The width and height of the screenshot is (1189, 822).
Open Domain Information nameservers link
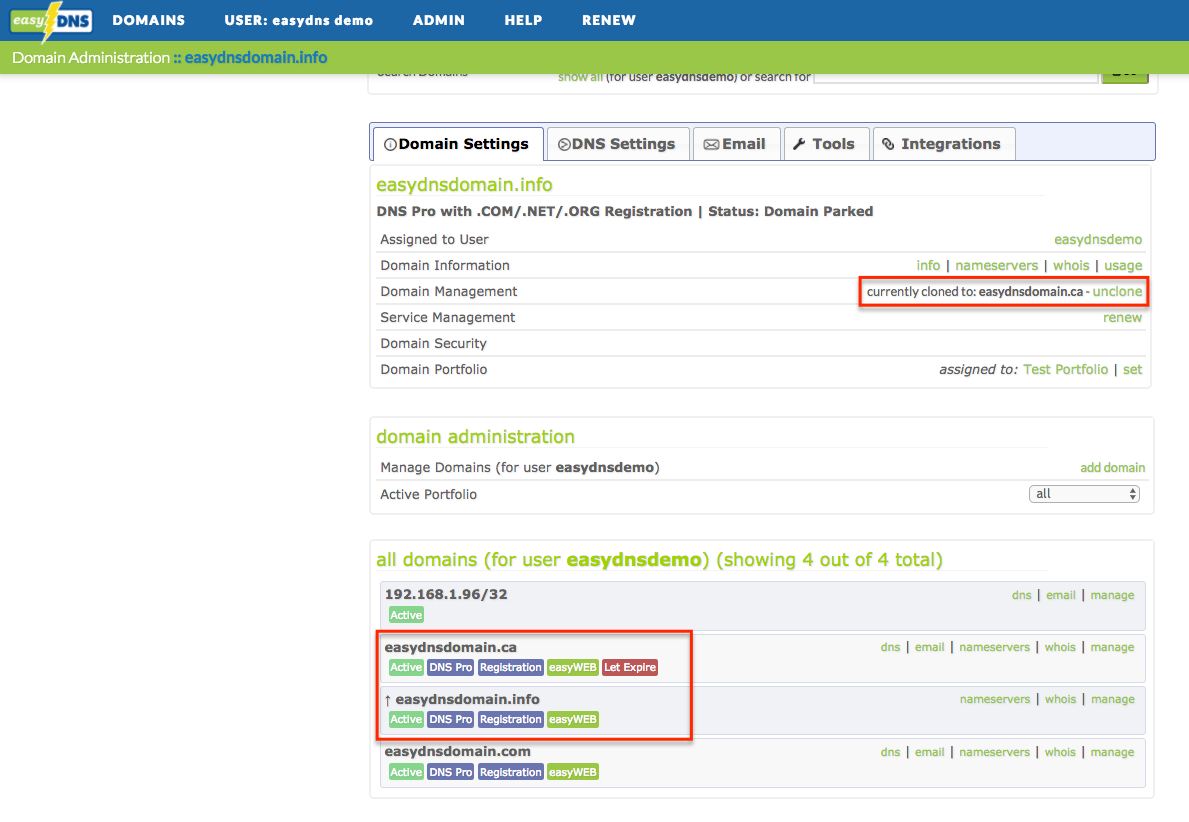[x=996, y=265]
